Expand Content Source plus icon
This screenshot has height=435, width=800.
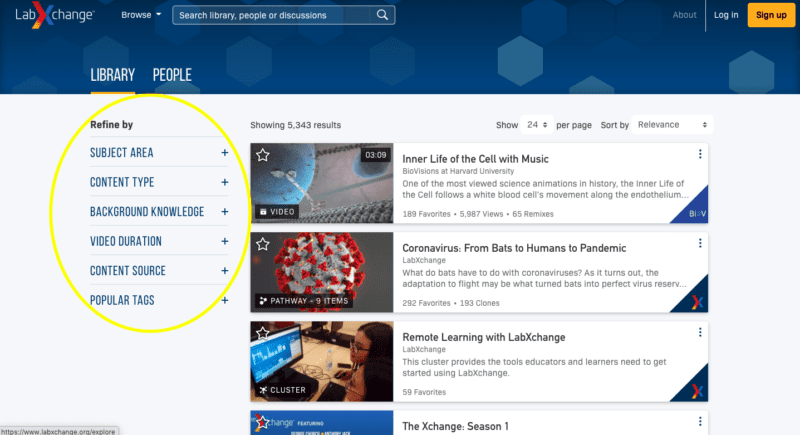click(224, 271)
